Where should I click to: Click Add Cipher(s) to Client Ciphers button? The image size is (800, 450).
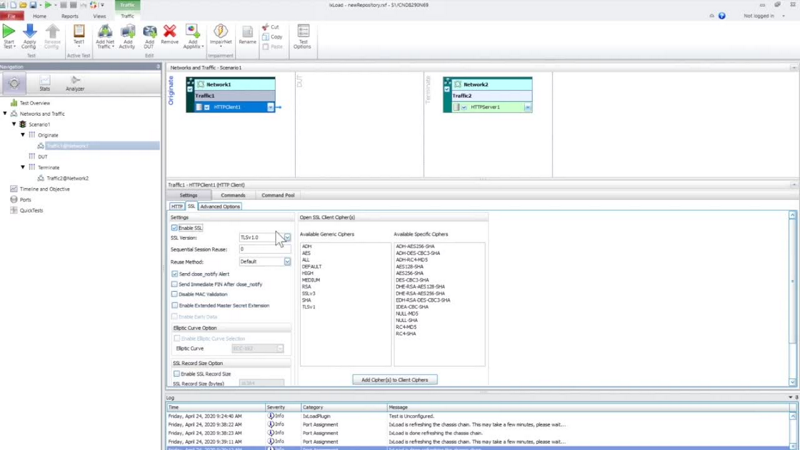(x=395, y=380)
